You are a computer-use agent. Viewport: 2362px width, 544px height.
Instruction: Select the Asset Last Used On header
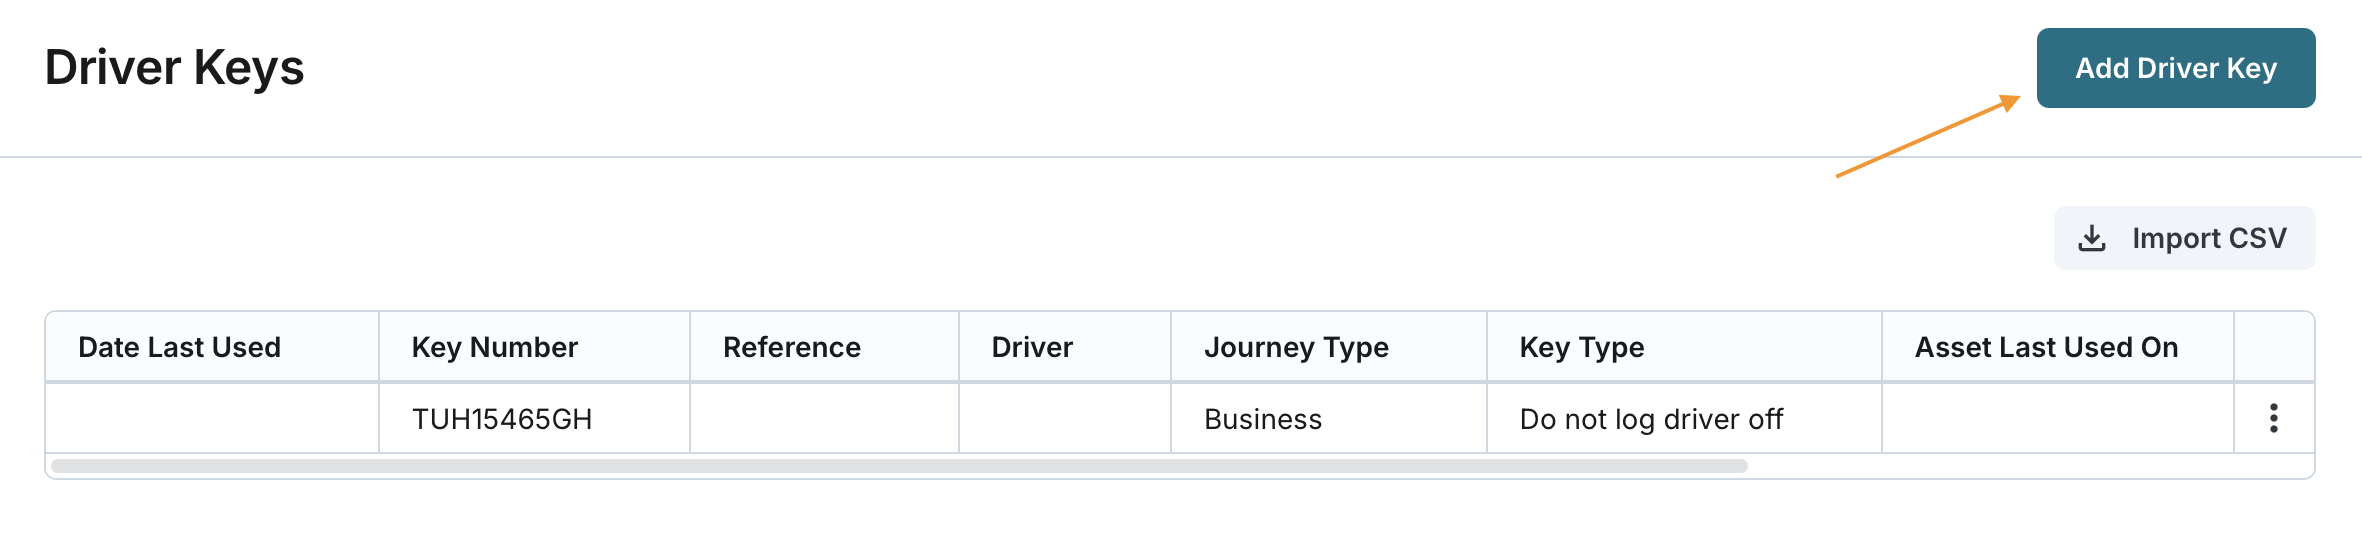pos(2046,347)
